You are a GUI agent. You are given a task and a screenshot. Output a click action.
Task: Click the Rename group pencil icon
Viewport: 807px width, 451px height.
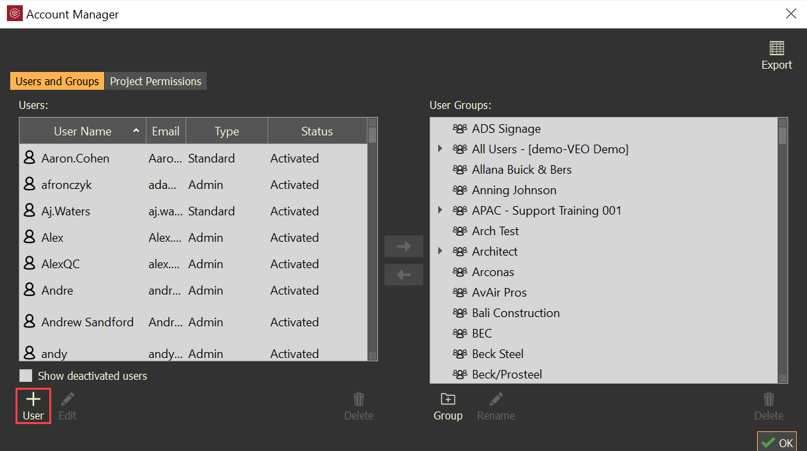click(495, 400)
